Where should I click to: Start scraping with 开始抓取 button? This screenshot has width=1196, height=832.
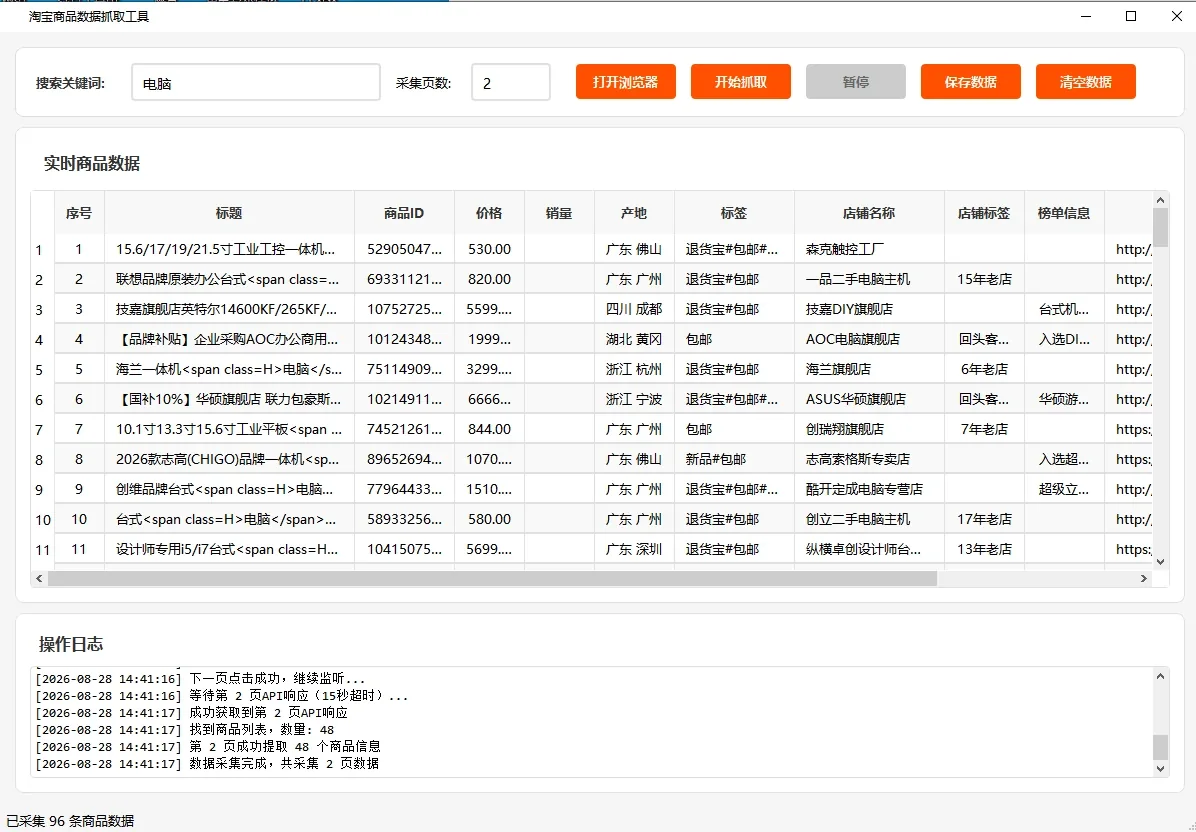tap(741, 82)
